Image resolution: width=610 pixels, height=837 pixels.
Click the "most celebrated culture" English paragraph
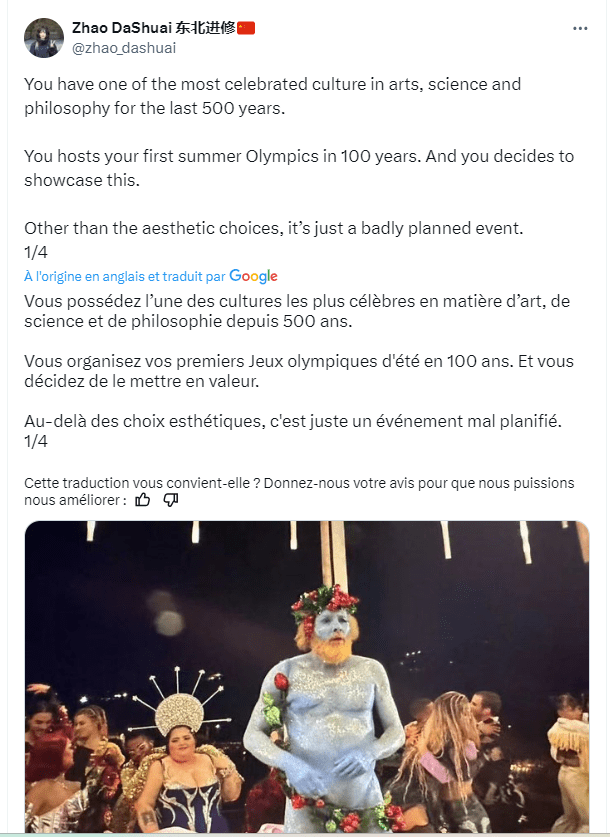tap(272, 96)
